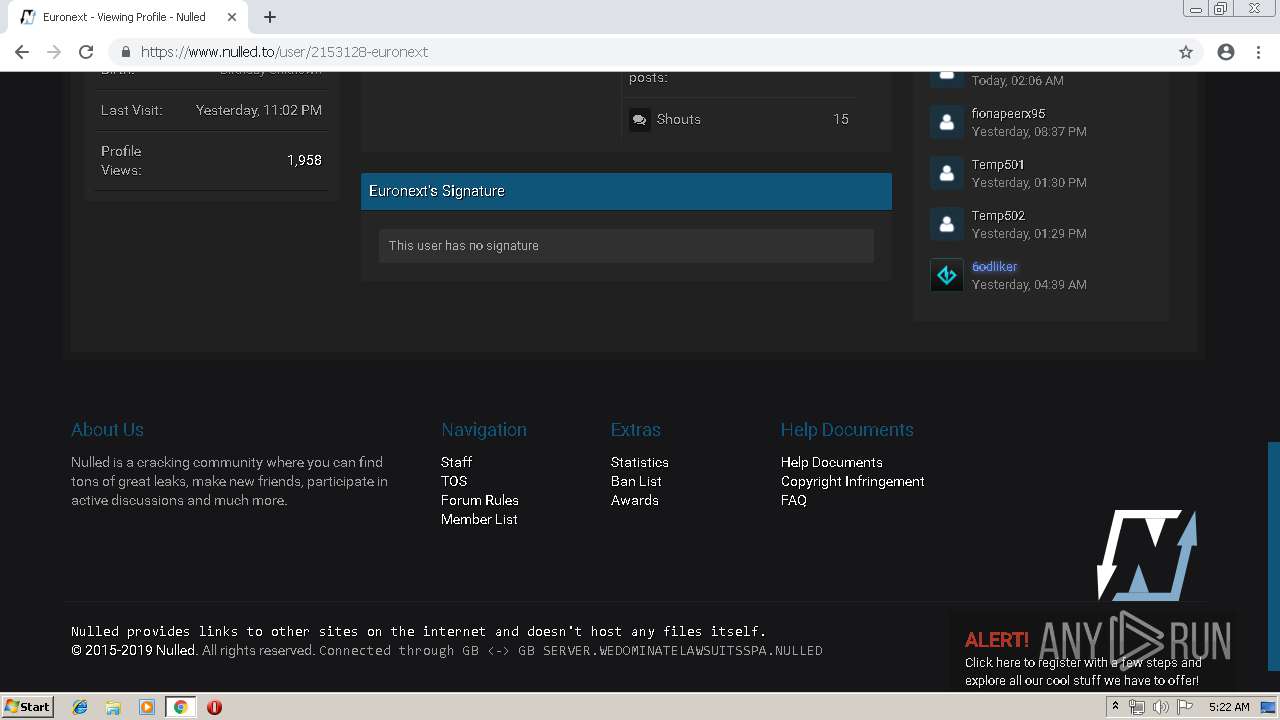Image resolution: width=1280 pixels, height=720 pixels.
Task: Open Godliker's avatar image
Action: [x=946, y=275]
